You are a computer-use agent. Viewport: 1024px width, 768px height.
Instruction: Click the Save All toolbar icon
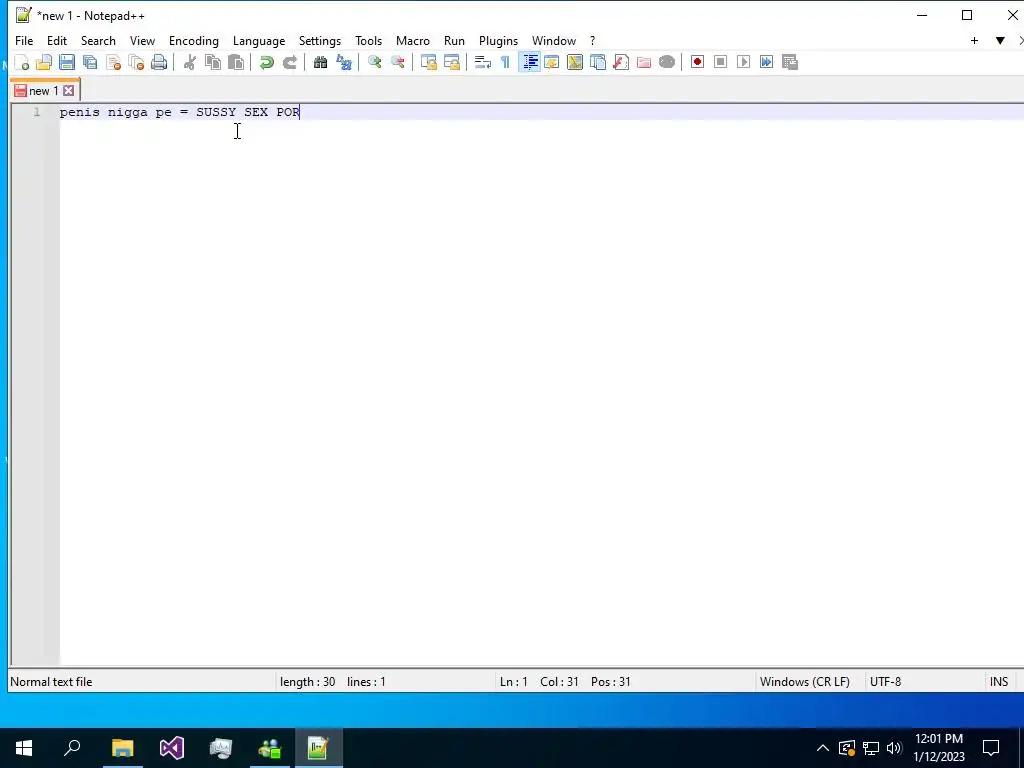[x=90, y=62]
